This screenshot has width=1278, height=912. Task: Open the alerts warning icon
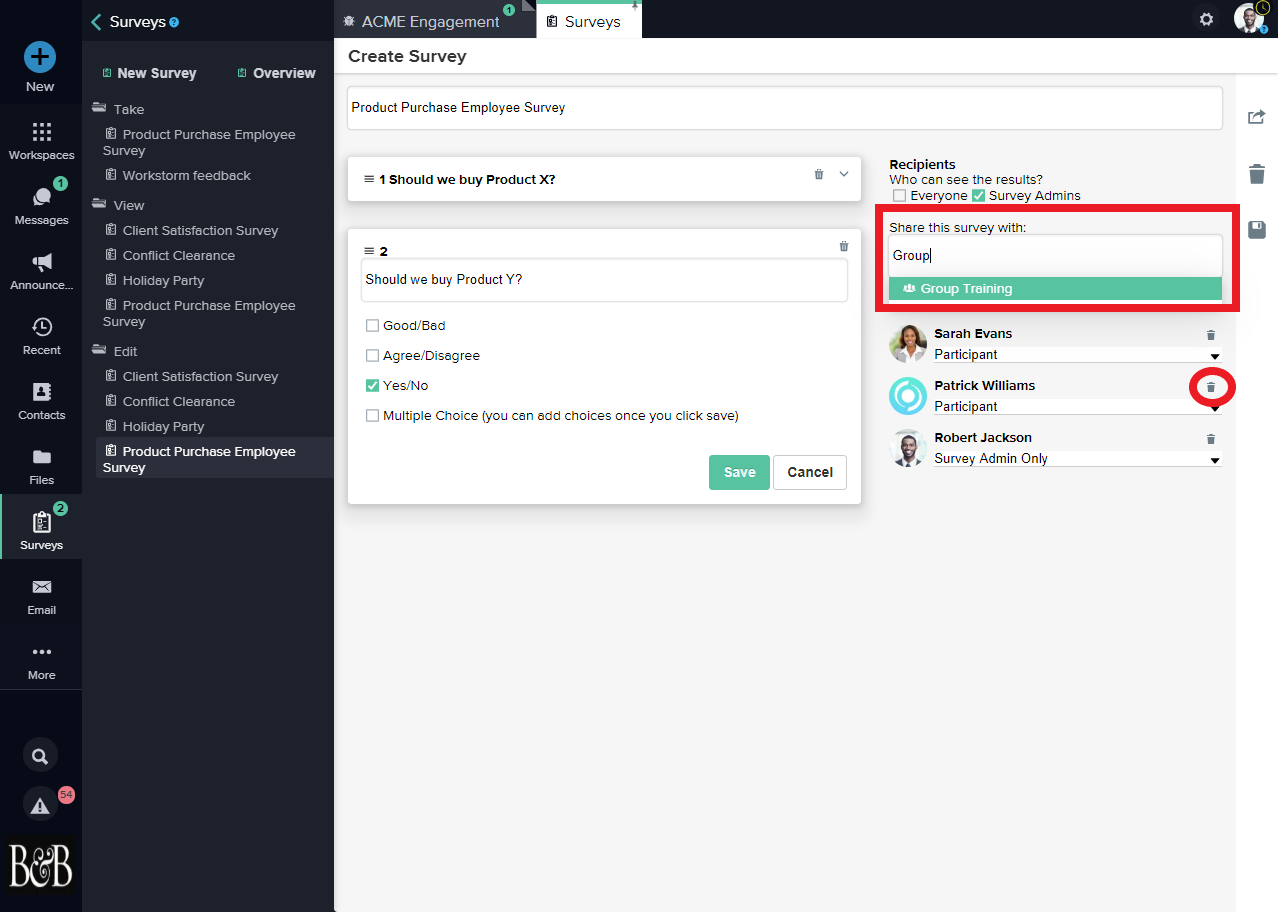(x=40, y=805)
